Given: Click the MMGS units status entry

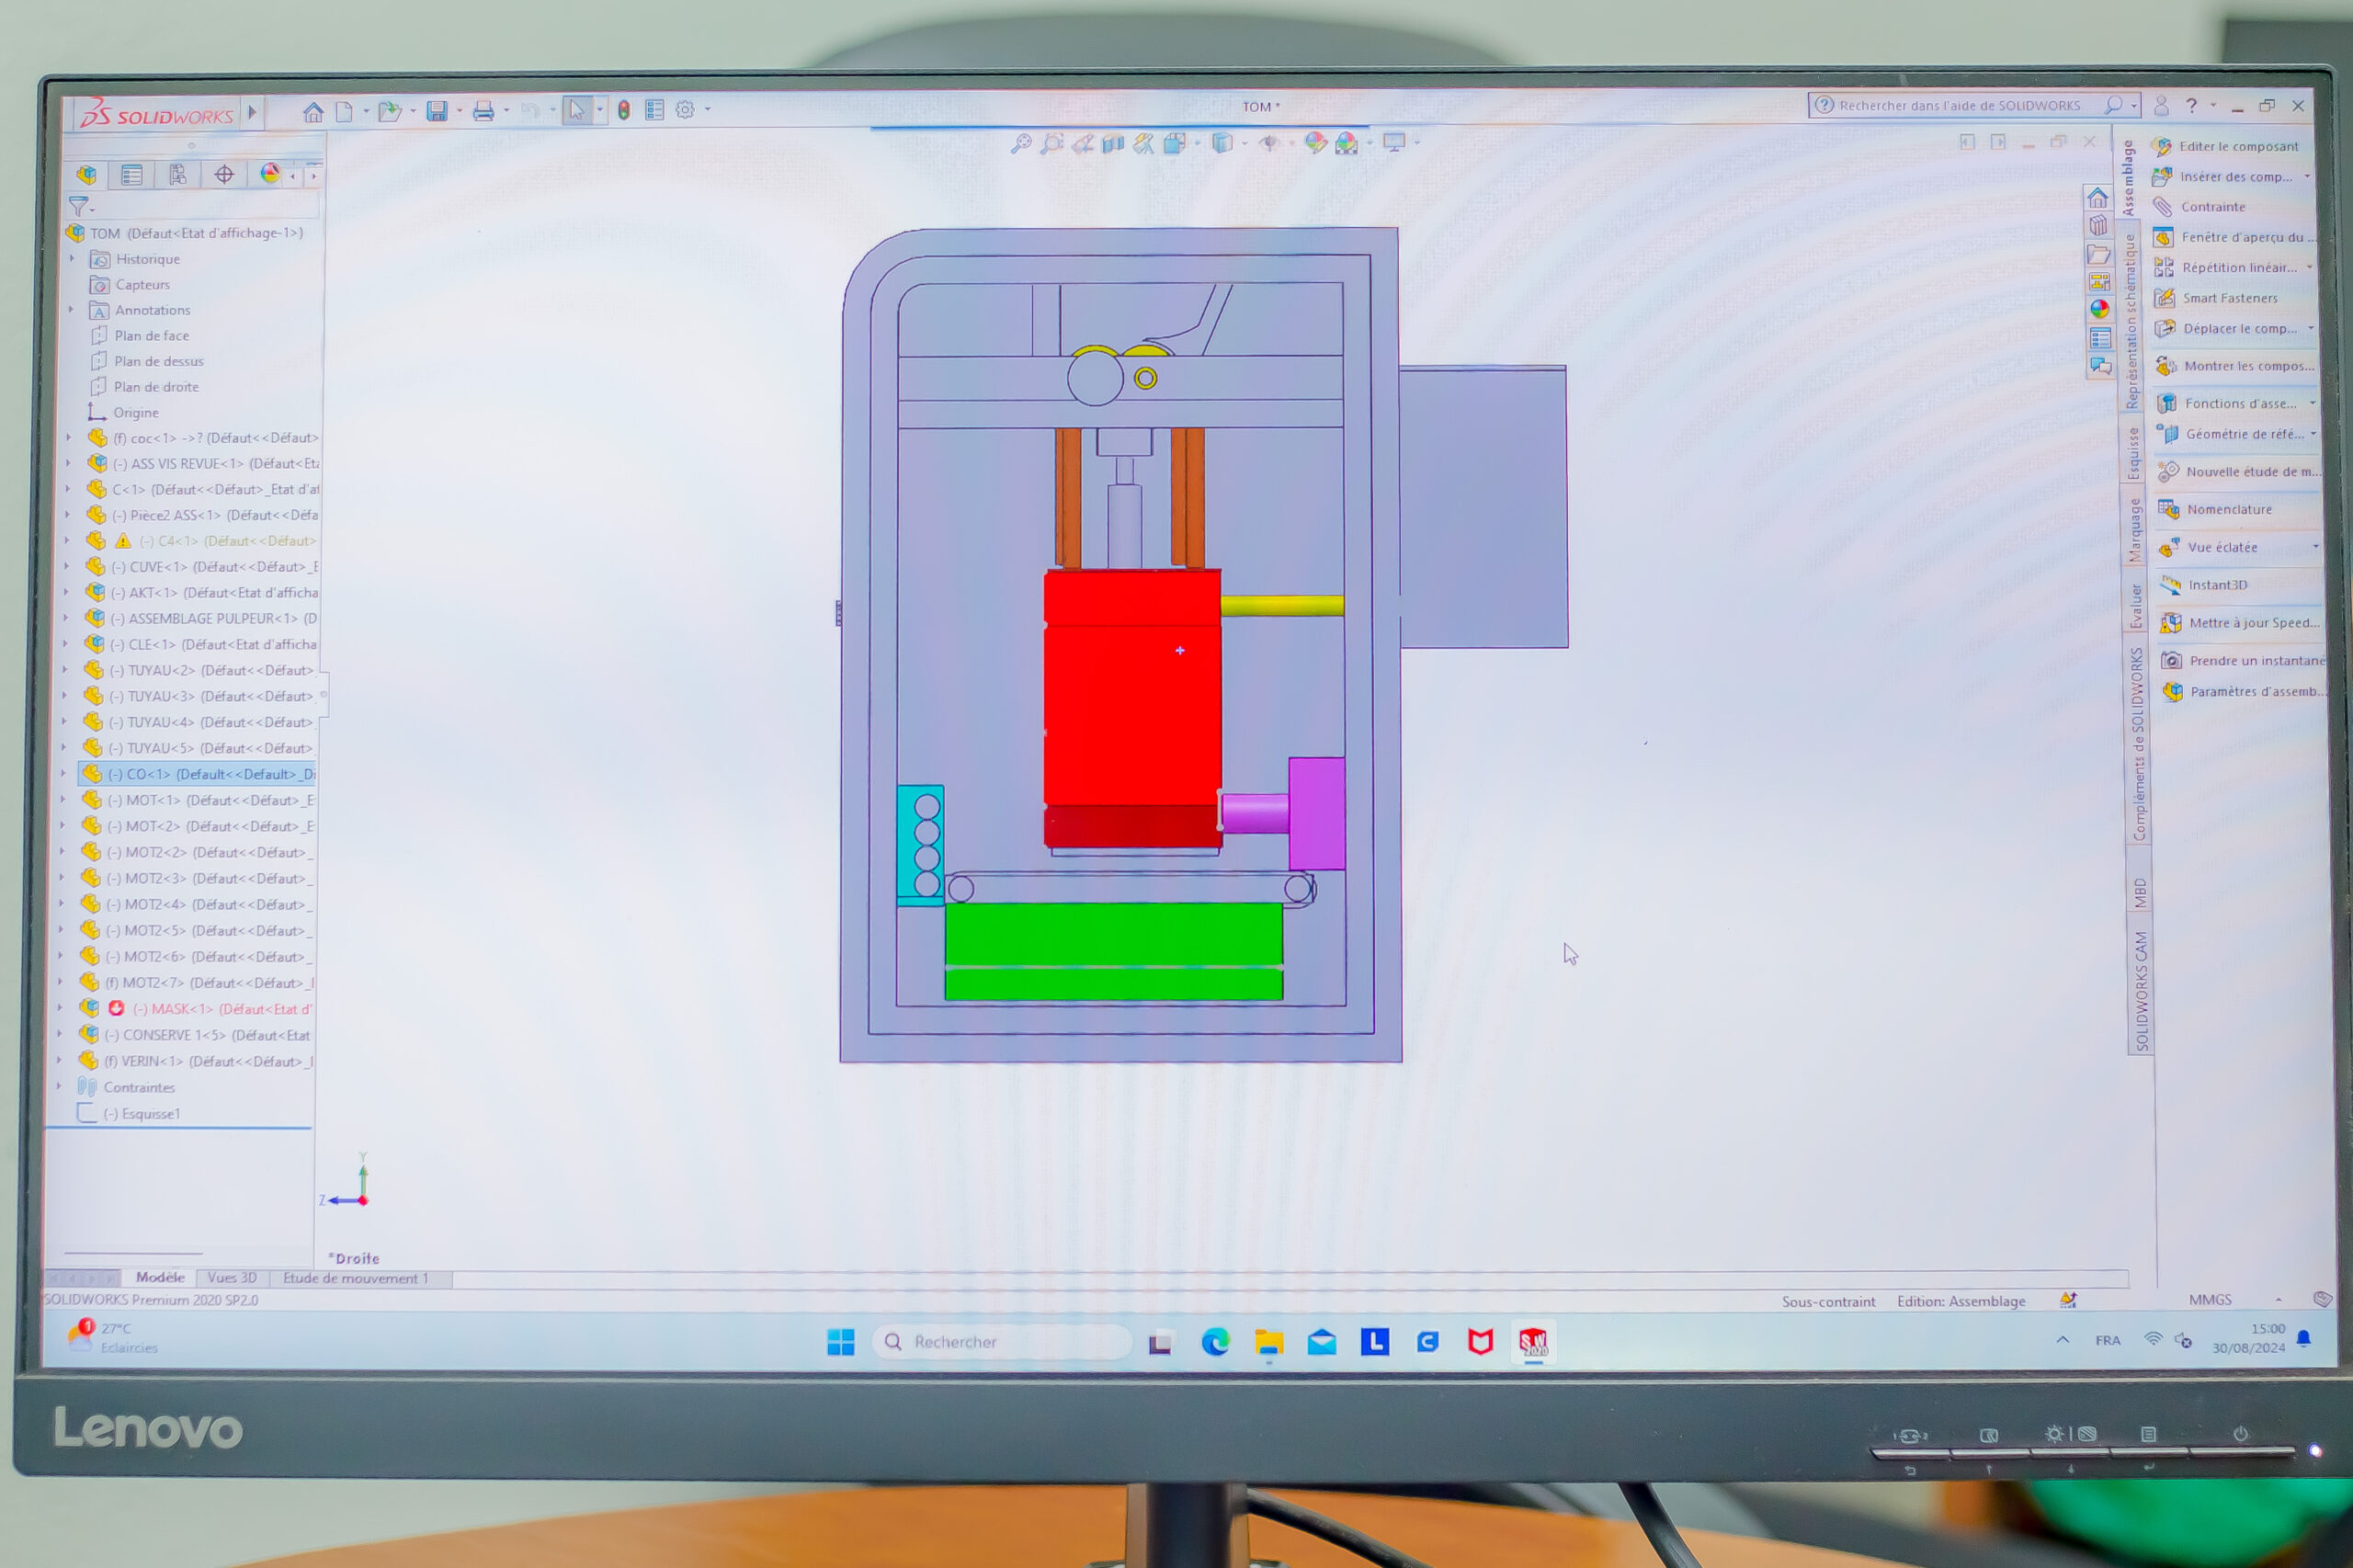Looking at the screenshot, I should pos(2210,1300).
